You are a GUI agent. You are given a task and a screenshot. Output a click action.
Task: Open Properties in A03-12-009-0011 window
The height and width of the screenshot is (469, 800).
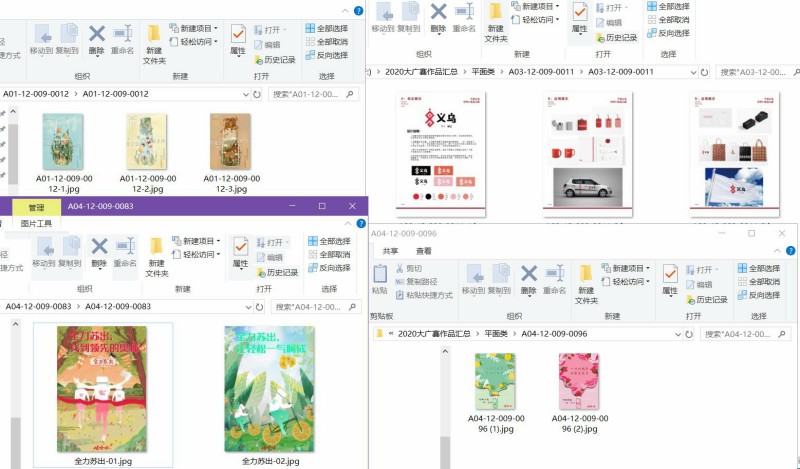click(x=579, y=18)
